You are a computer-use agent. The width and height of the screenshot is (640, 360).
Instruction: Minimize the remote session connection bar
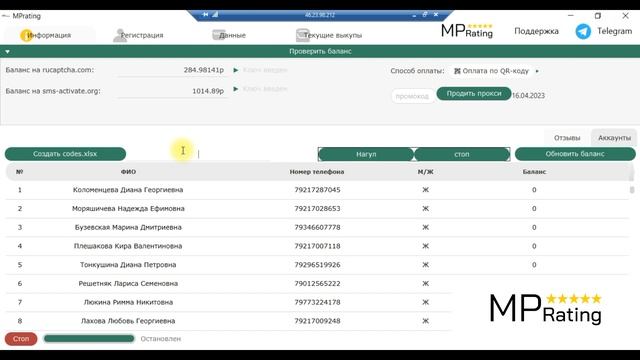(414, 15)
